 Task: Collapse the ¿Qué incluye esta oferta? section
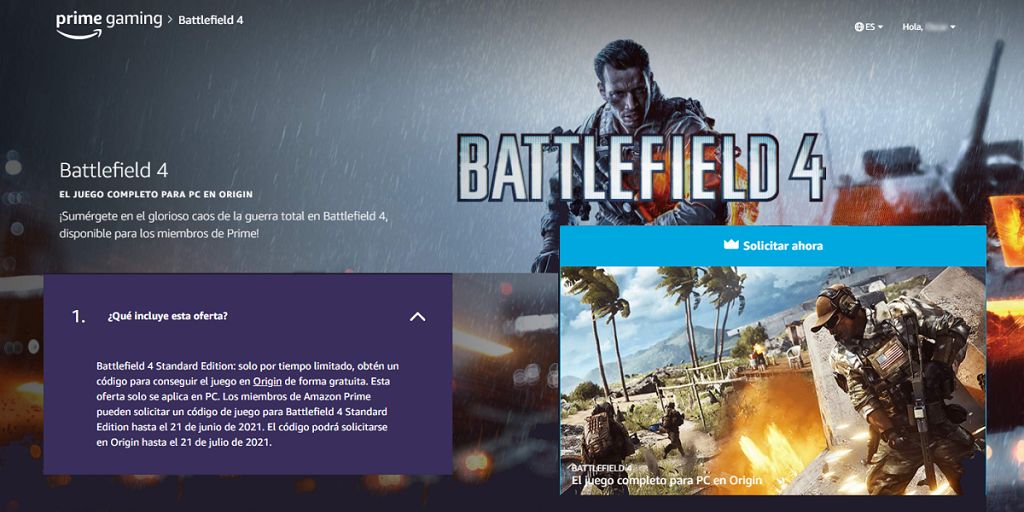click(x=417, y=317)
